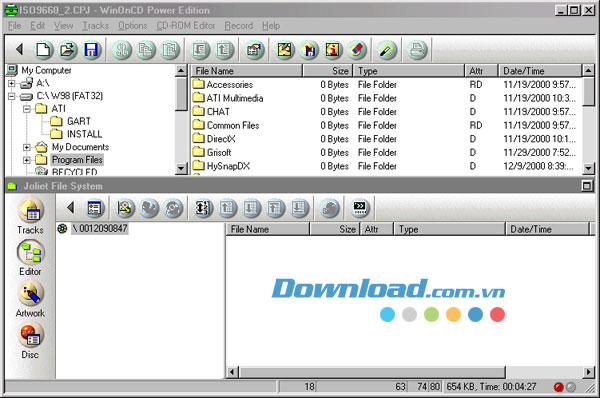Click the Joliet pane horizontal scroll-right arrow
The width and height of the screenshot is (600, 398).
(589, 372)
